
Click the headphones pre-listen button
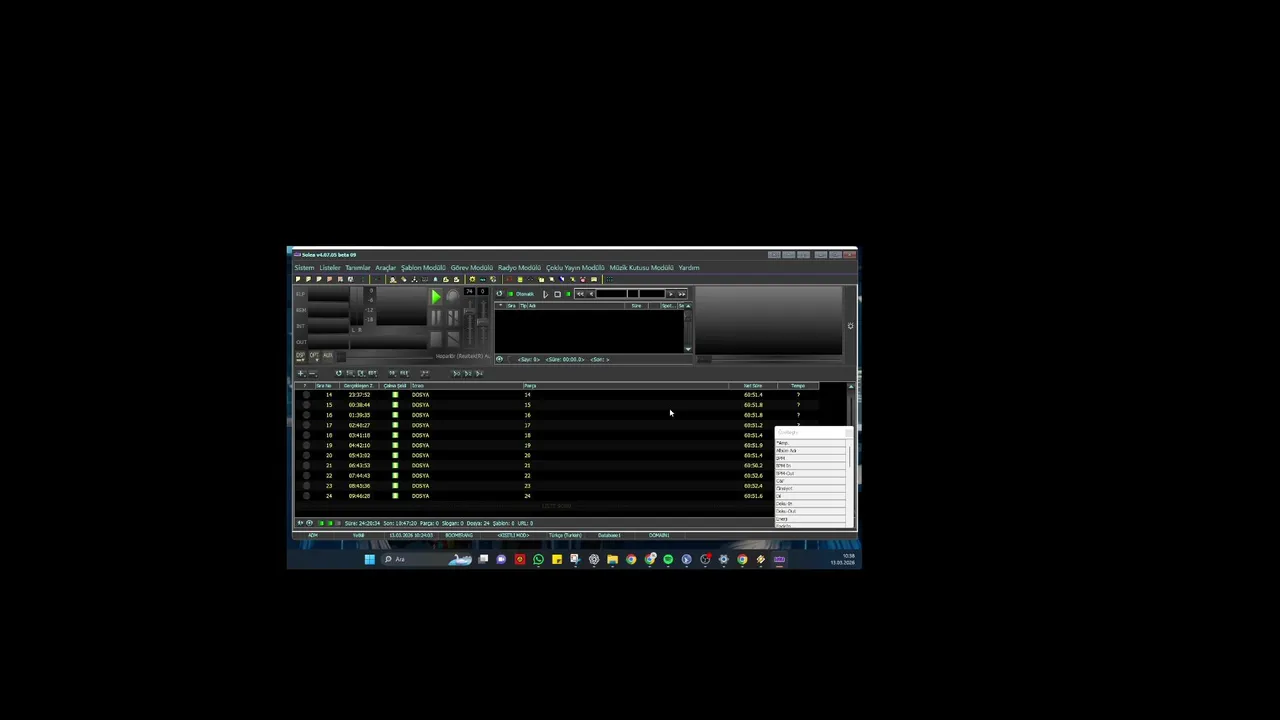point(453,296)
